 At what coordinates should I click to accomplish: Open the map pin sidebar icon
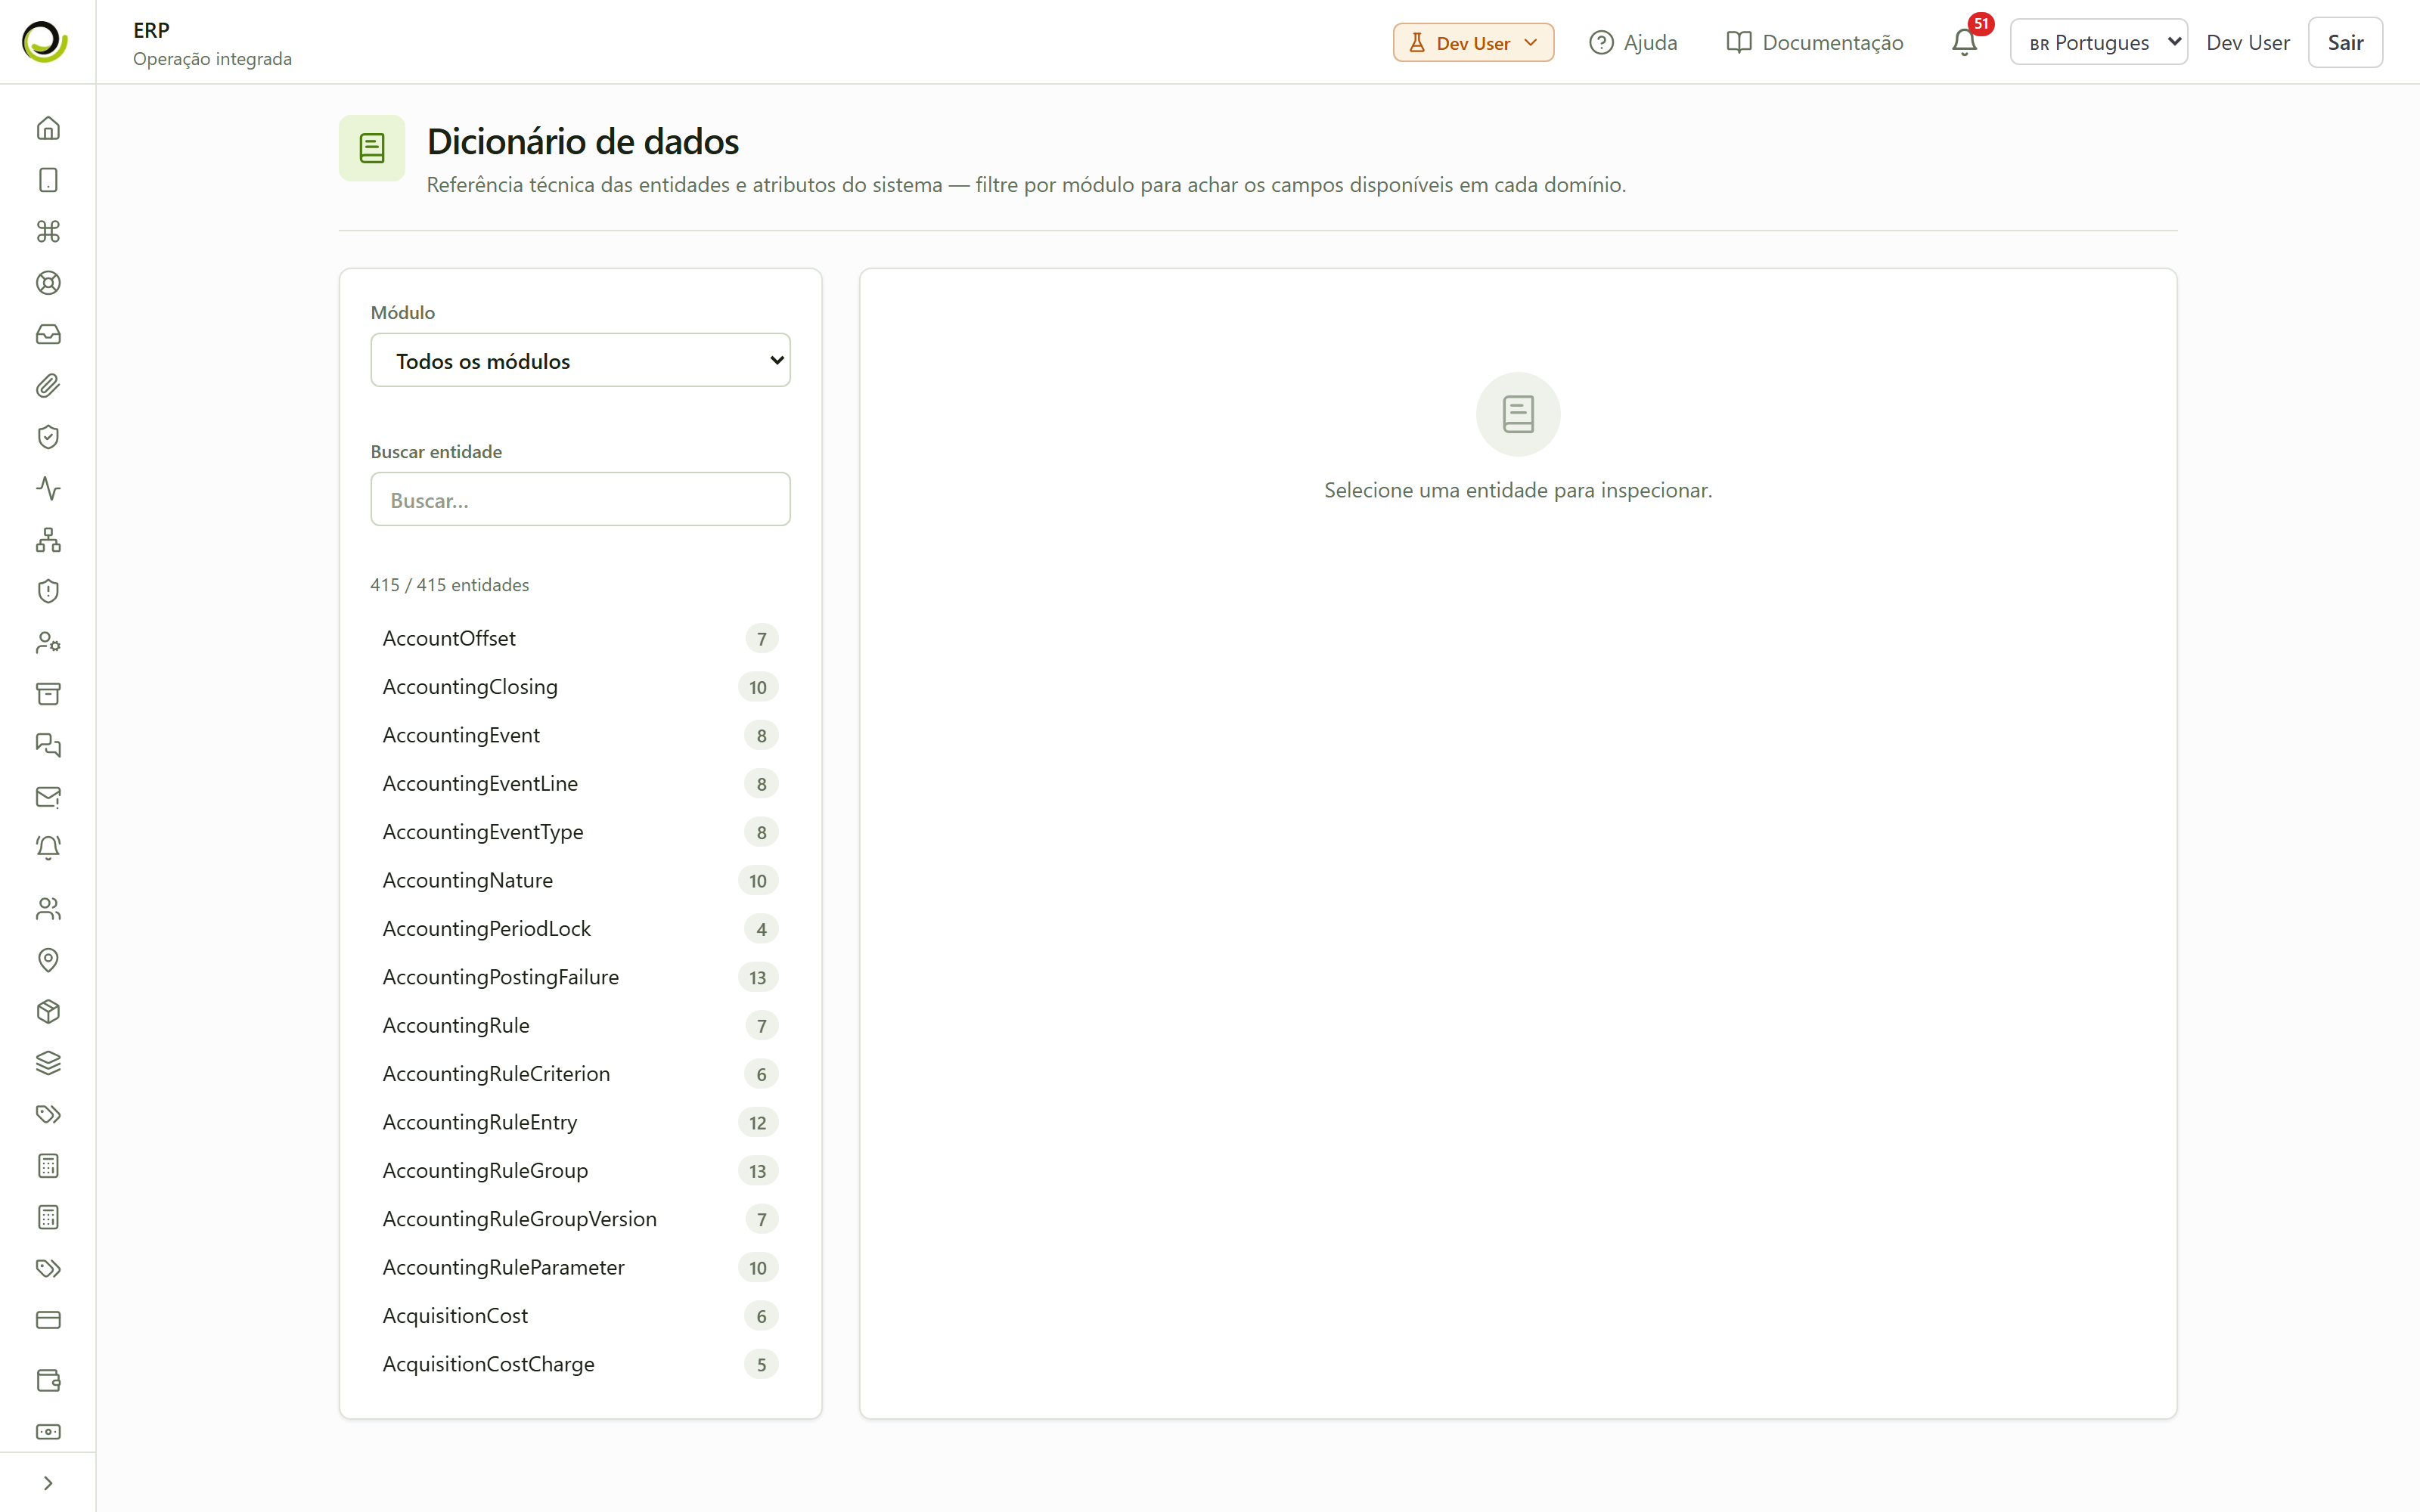[x=48, y=960]
